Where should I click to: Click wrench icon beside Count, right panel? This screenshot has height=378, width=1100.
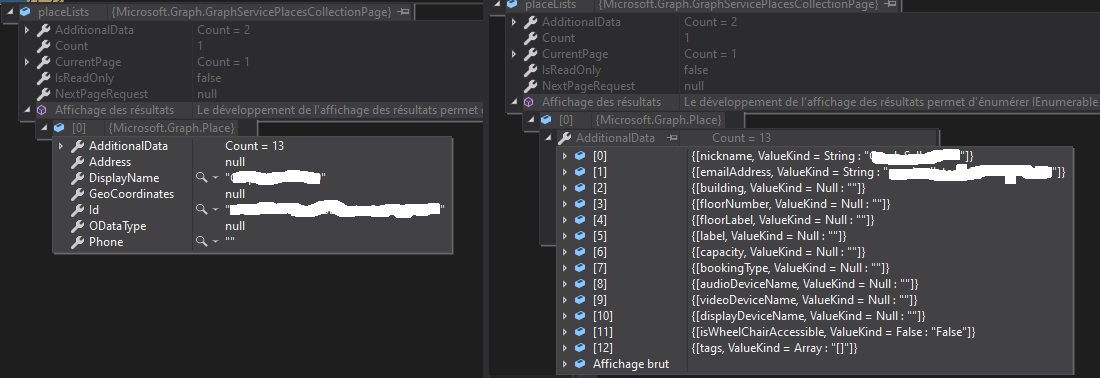[x=530, y=38]
